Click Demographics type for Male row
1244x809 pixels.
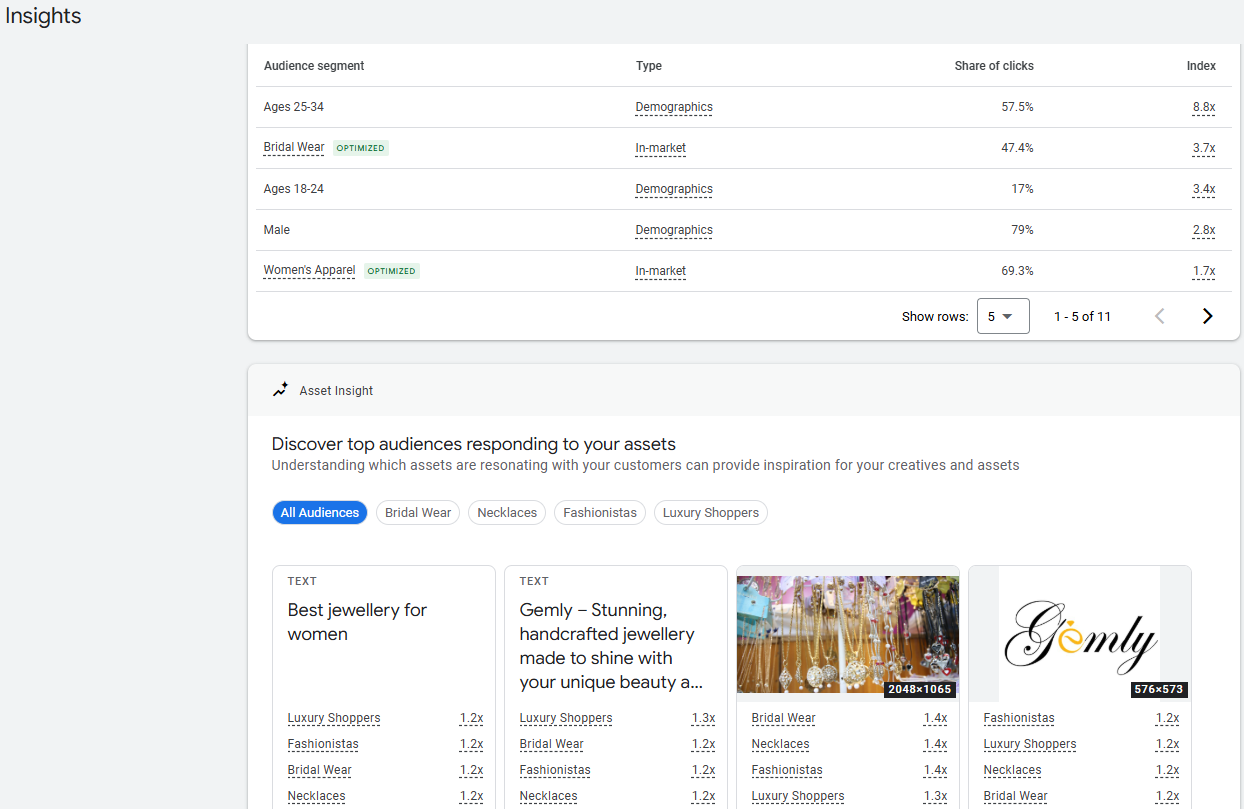tap(674, 230)
